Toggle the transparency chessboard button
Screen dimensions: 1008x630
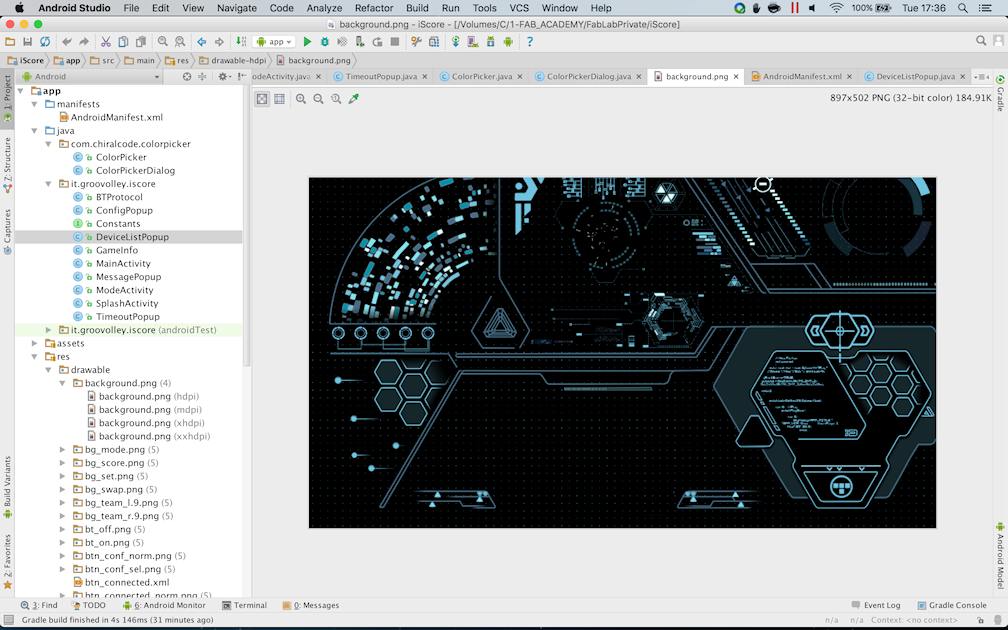[262, 99]
